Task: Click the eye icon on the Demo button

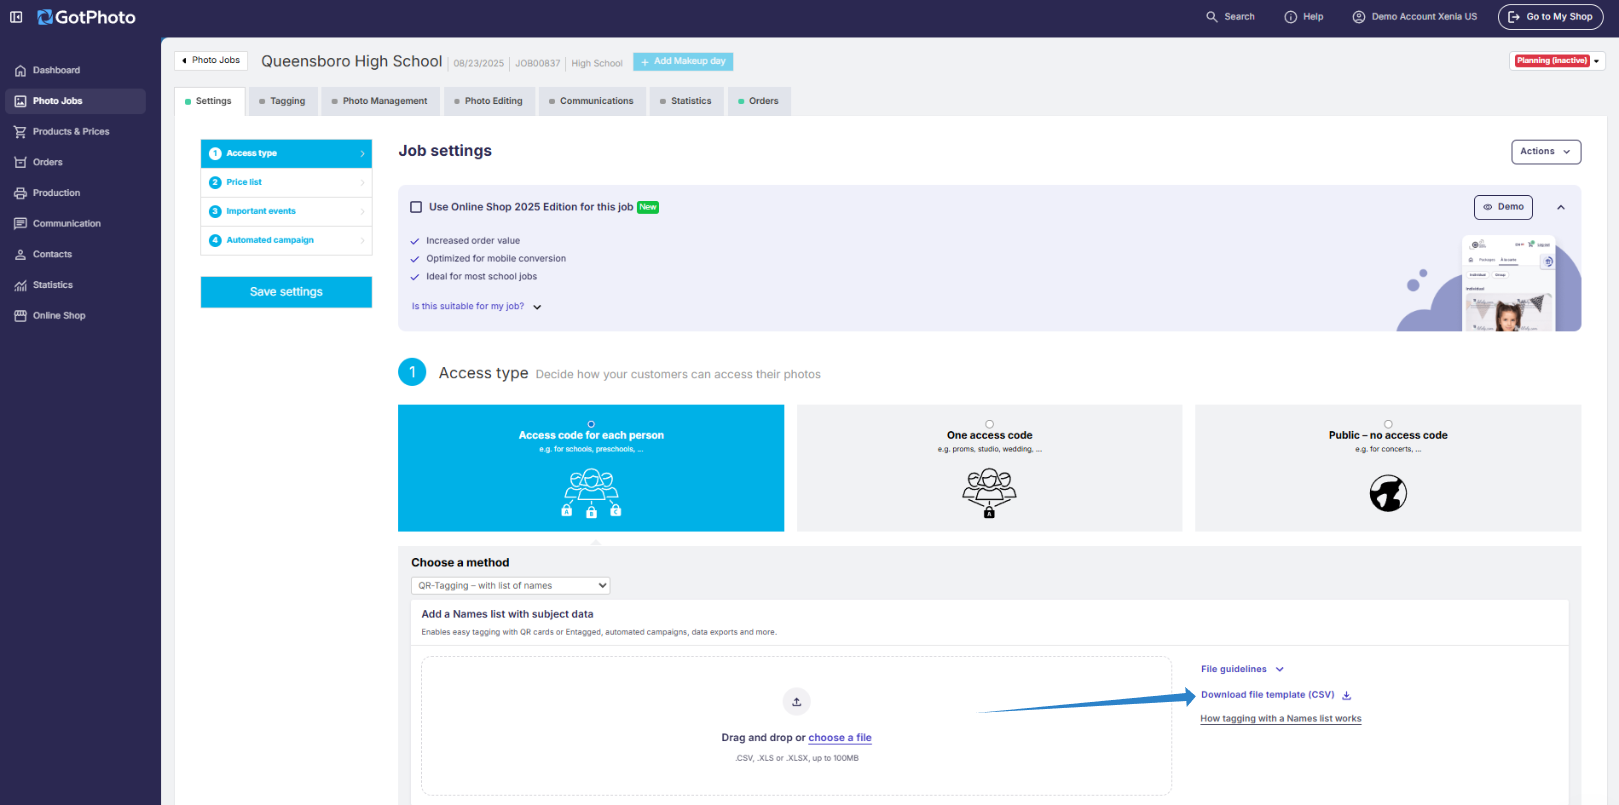Action: 1487,207
